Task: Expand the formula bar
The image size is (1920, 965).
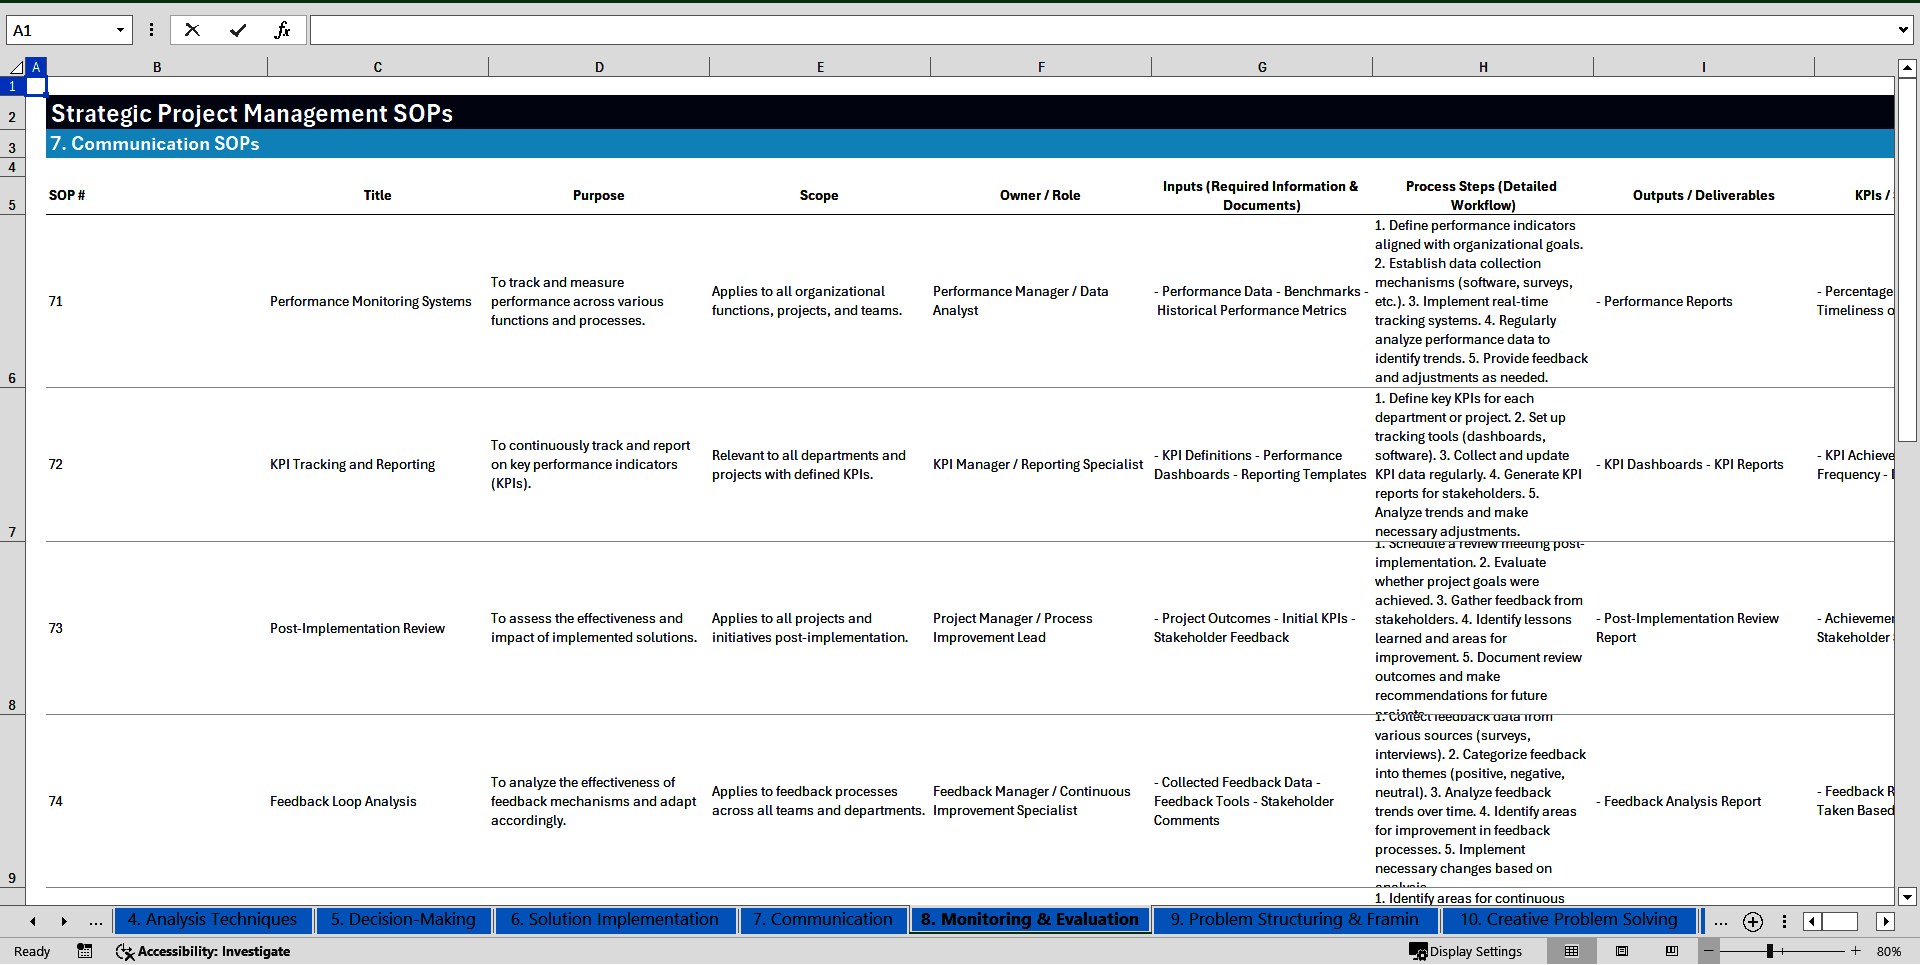Action: coord(1902,30)
